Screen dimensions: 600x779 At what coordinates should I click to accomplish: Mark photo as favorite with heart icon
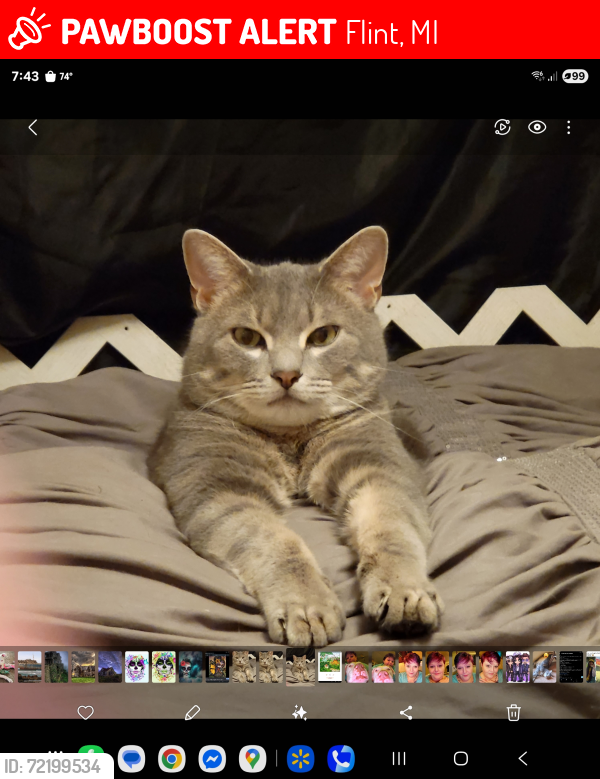point(85,712)
